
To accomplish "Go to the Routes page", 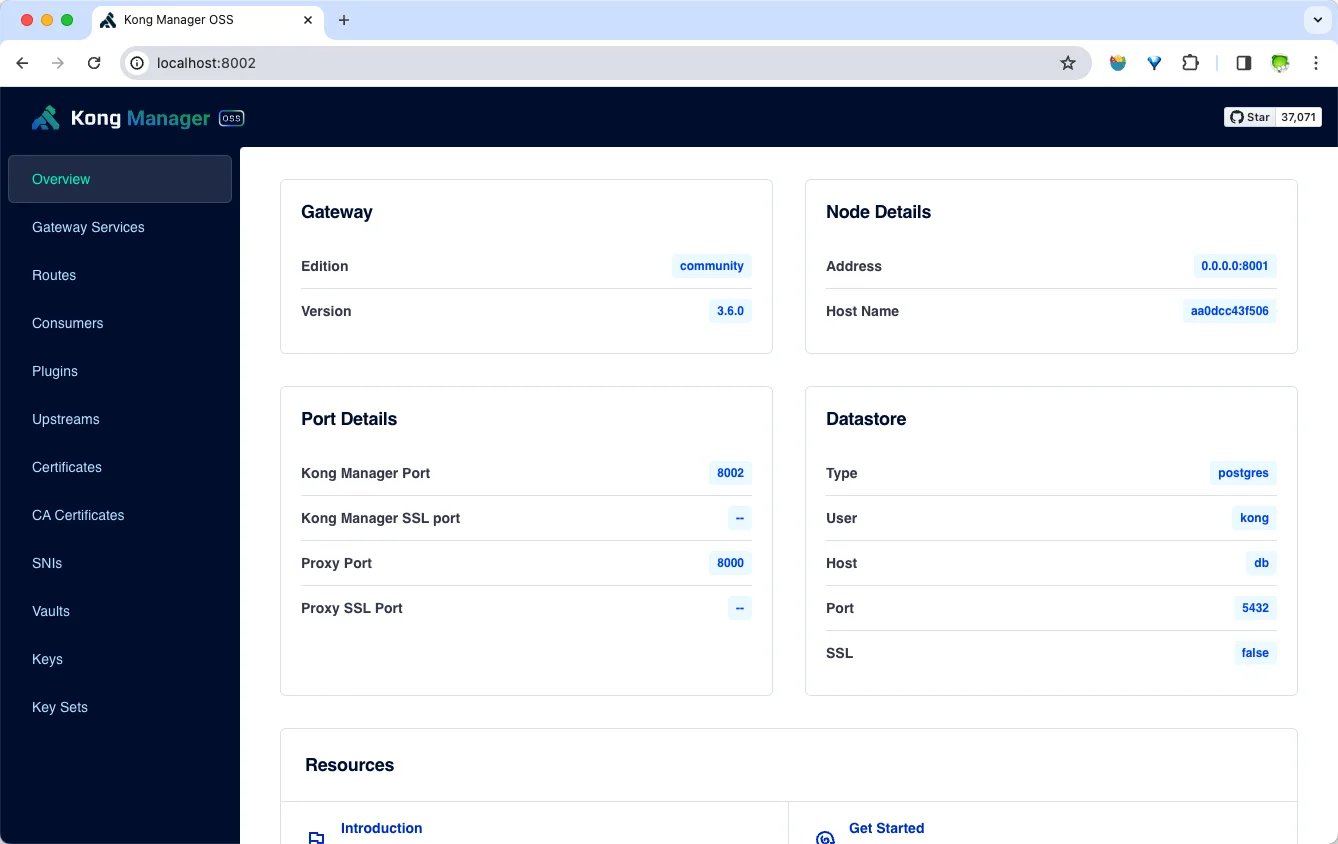I will click(x=54, y=275).
